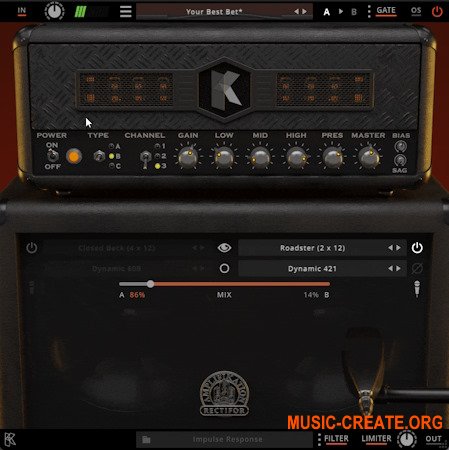Image resolution: width=449 pixels, height=450 pixels.
Task: Click the Impulse Response field
Action: 224,440
